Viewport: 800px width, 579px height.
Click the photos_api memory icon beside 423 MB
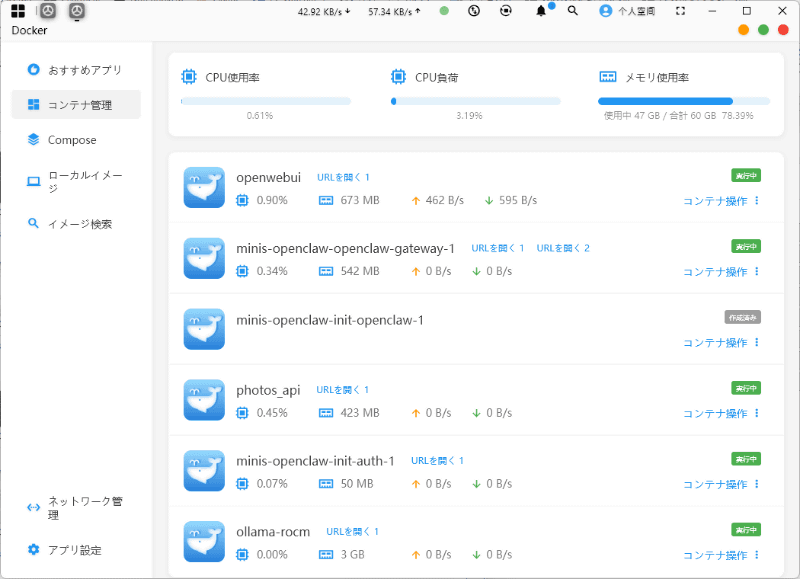click(326, 413)
